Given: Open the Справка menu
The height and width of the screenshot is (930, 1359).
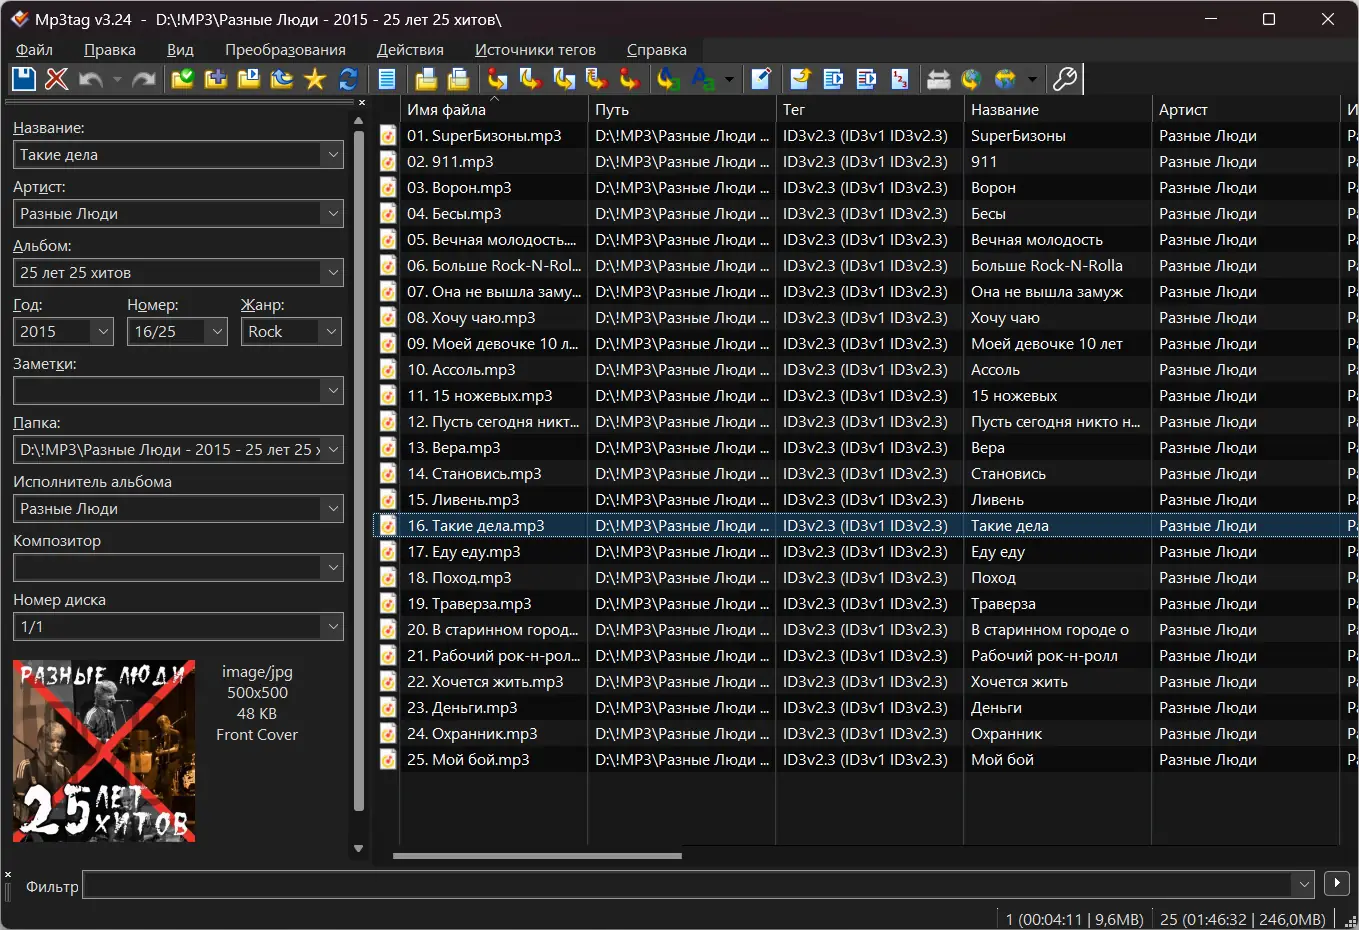Looking at the screenshot, I should pyautogui.click(x=656, y=50).
